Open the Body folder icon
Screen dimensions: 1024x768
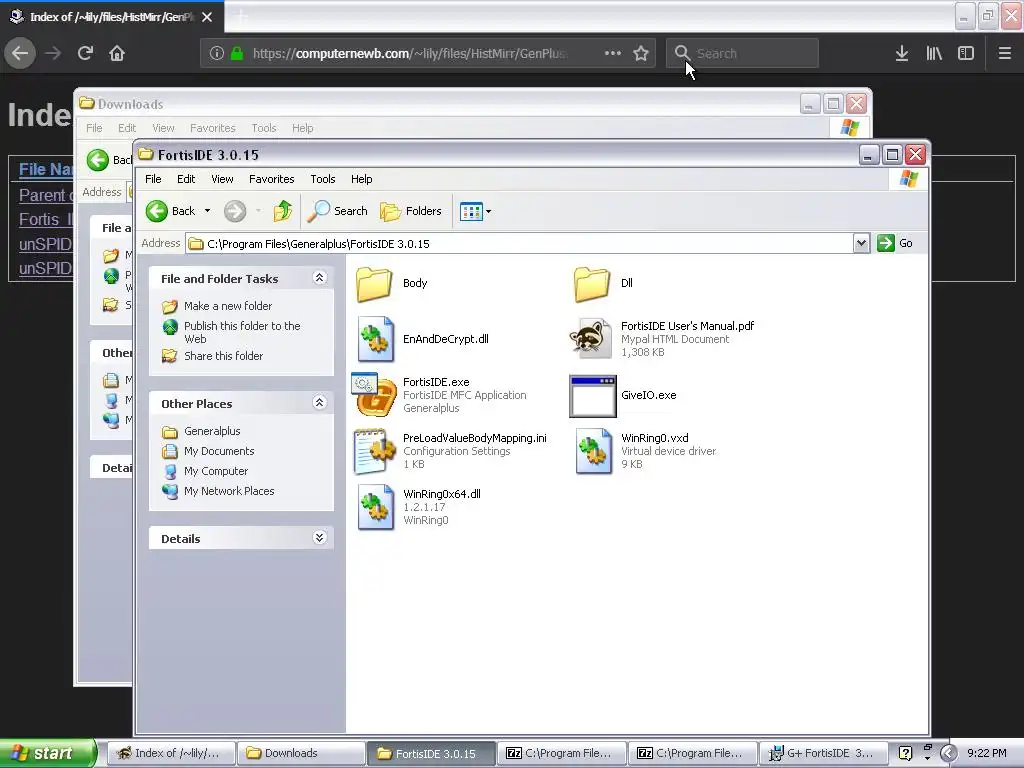[x=374, y=284]
